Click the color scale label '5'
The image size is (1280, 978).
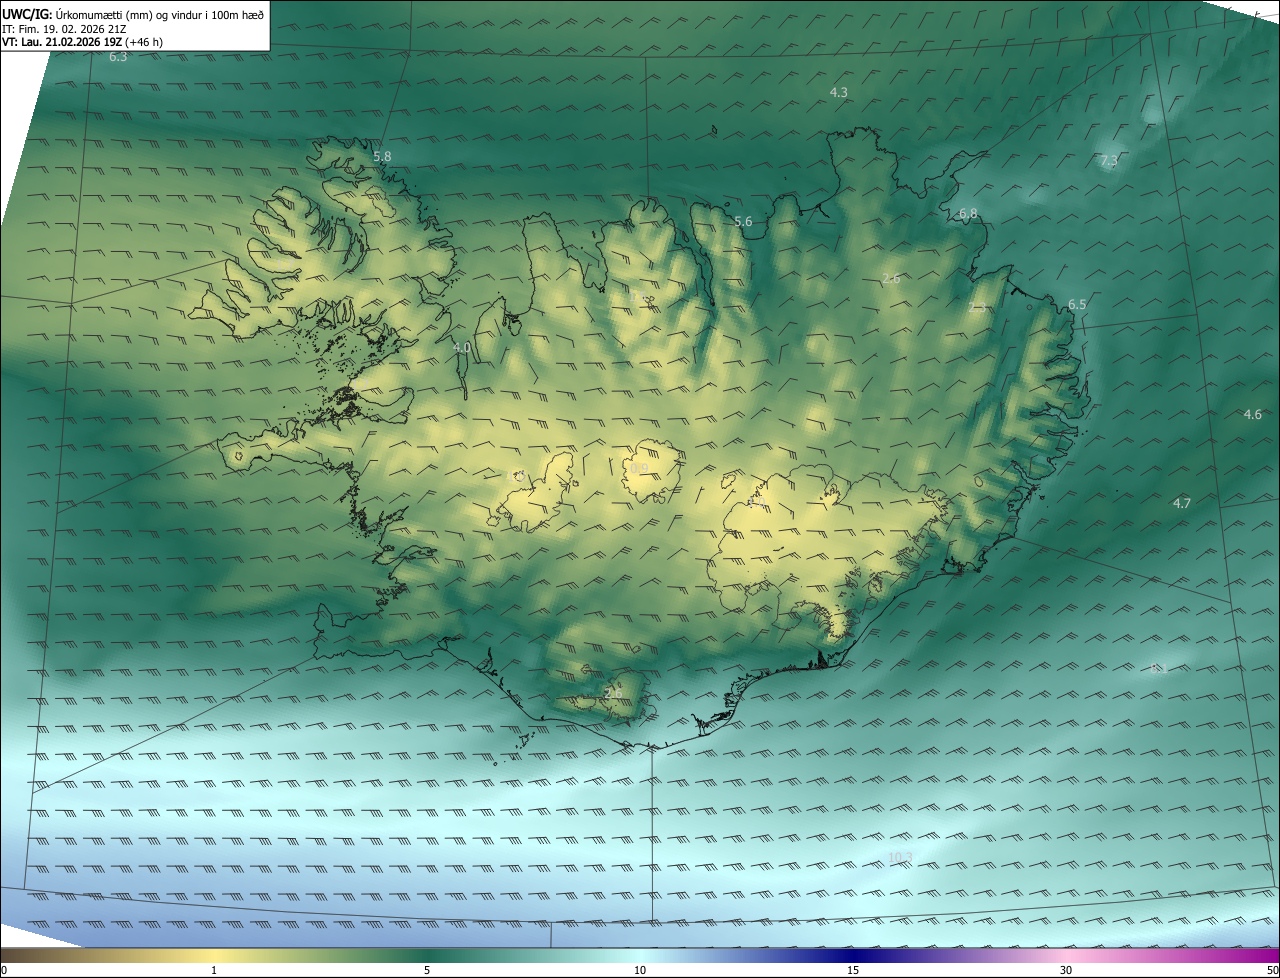427,970
